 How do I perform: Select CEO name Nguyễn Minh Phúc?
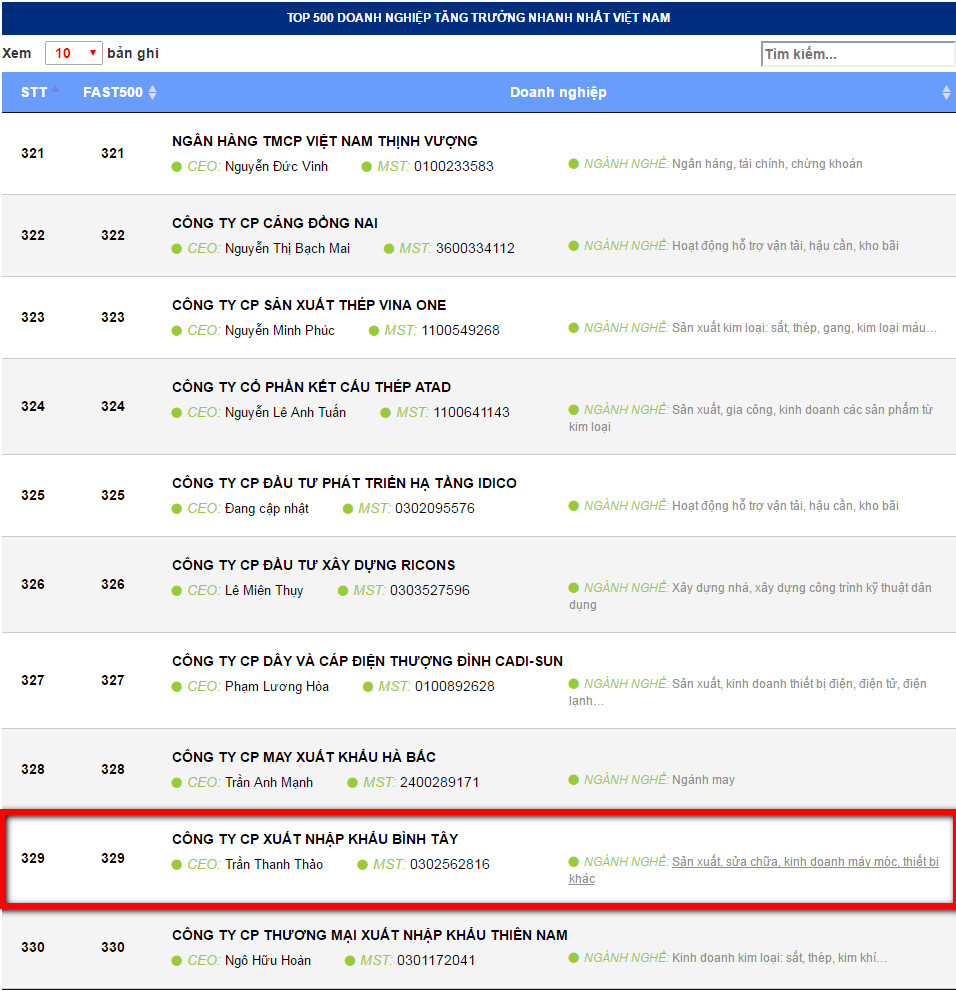pos(280,331)
